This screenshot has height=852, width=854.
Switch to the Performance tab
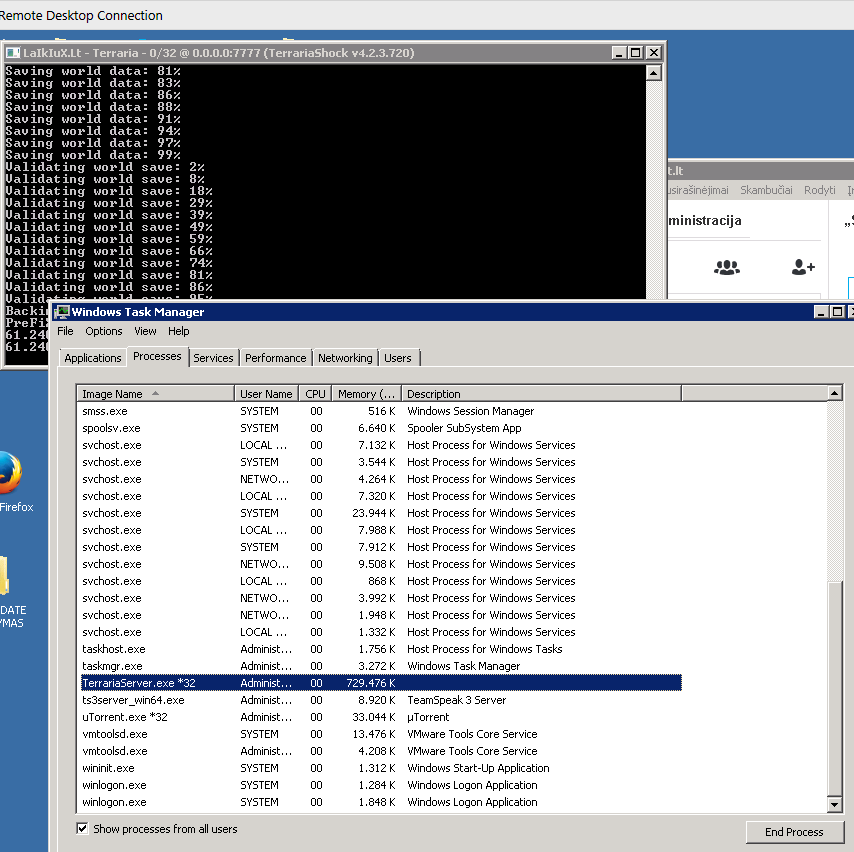tap(275, 358)
